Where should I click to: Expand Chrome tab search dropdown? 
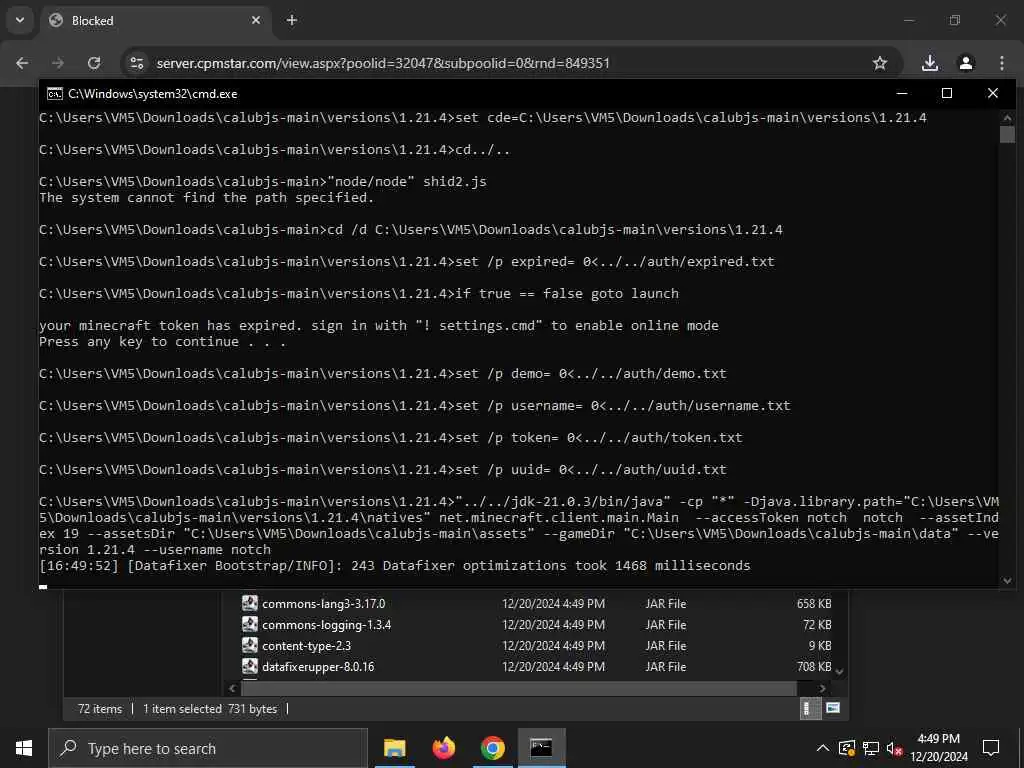click(20, 20)
